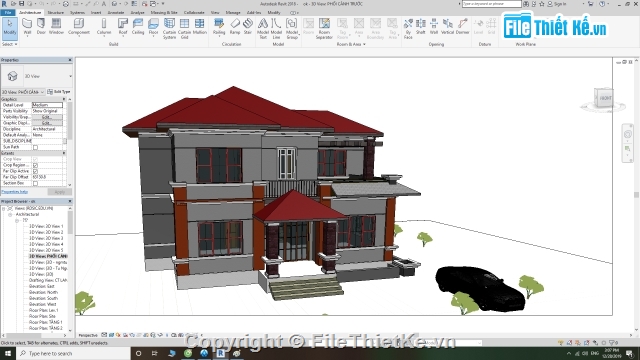Open the Annotate ribbon tab
640x360 pixels.
116,13
